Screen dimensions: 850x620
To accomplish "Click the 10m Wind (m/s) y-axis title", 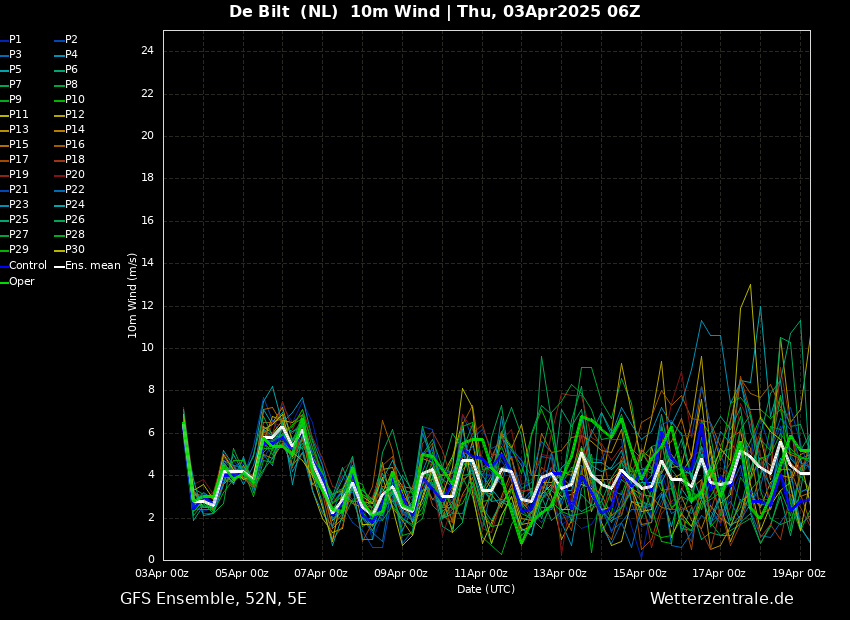I will 133,295.
